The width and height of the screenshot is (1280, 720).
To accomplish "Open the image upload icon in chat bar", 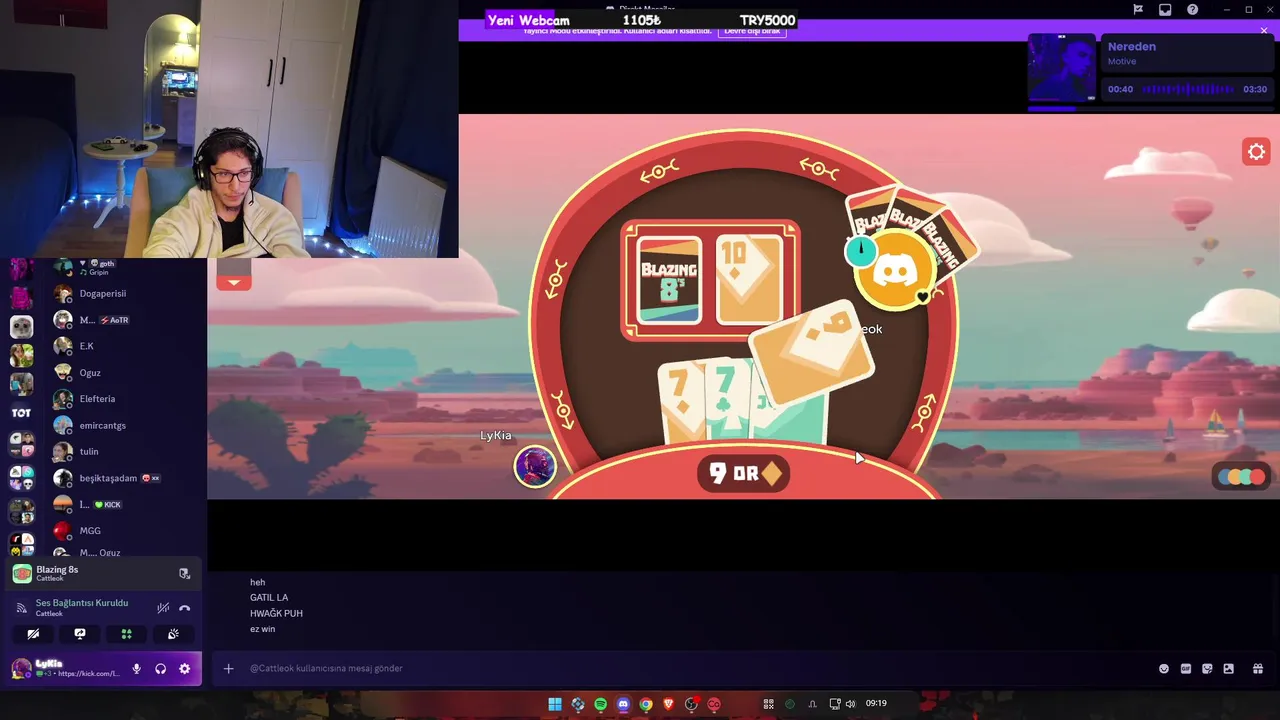I will coord(1229,669).
